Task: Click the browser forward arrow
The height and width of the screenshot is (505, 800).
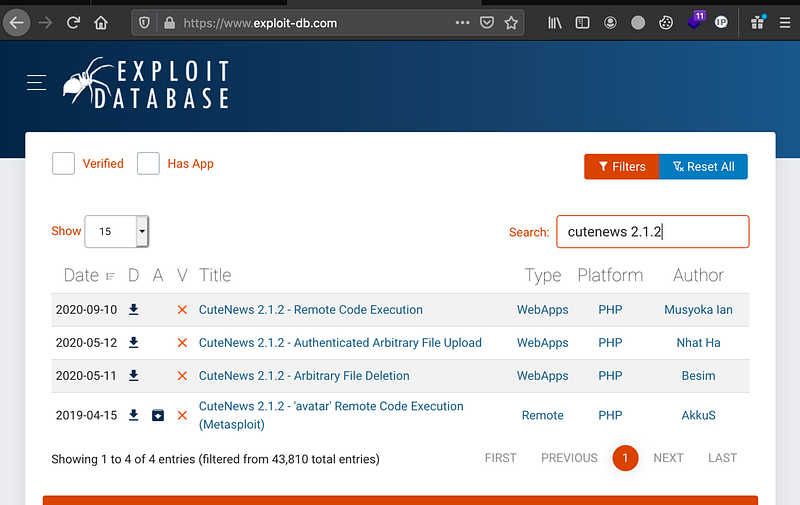Action: point(45,23)
